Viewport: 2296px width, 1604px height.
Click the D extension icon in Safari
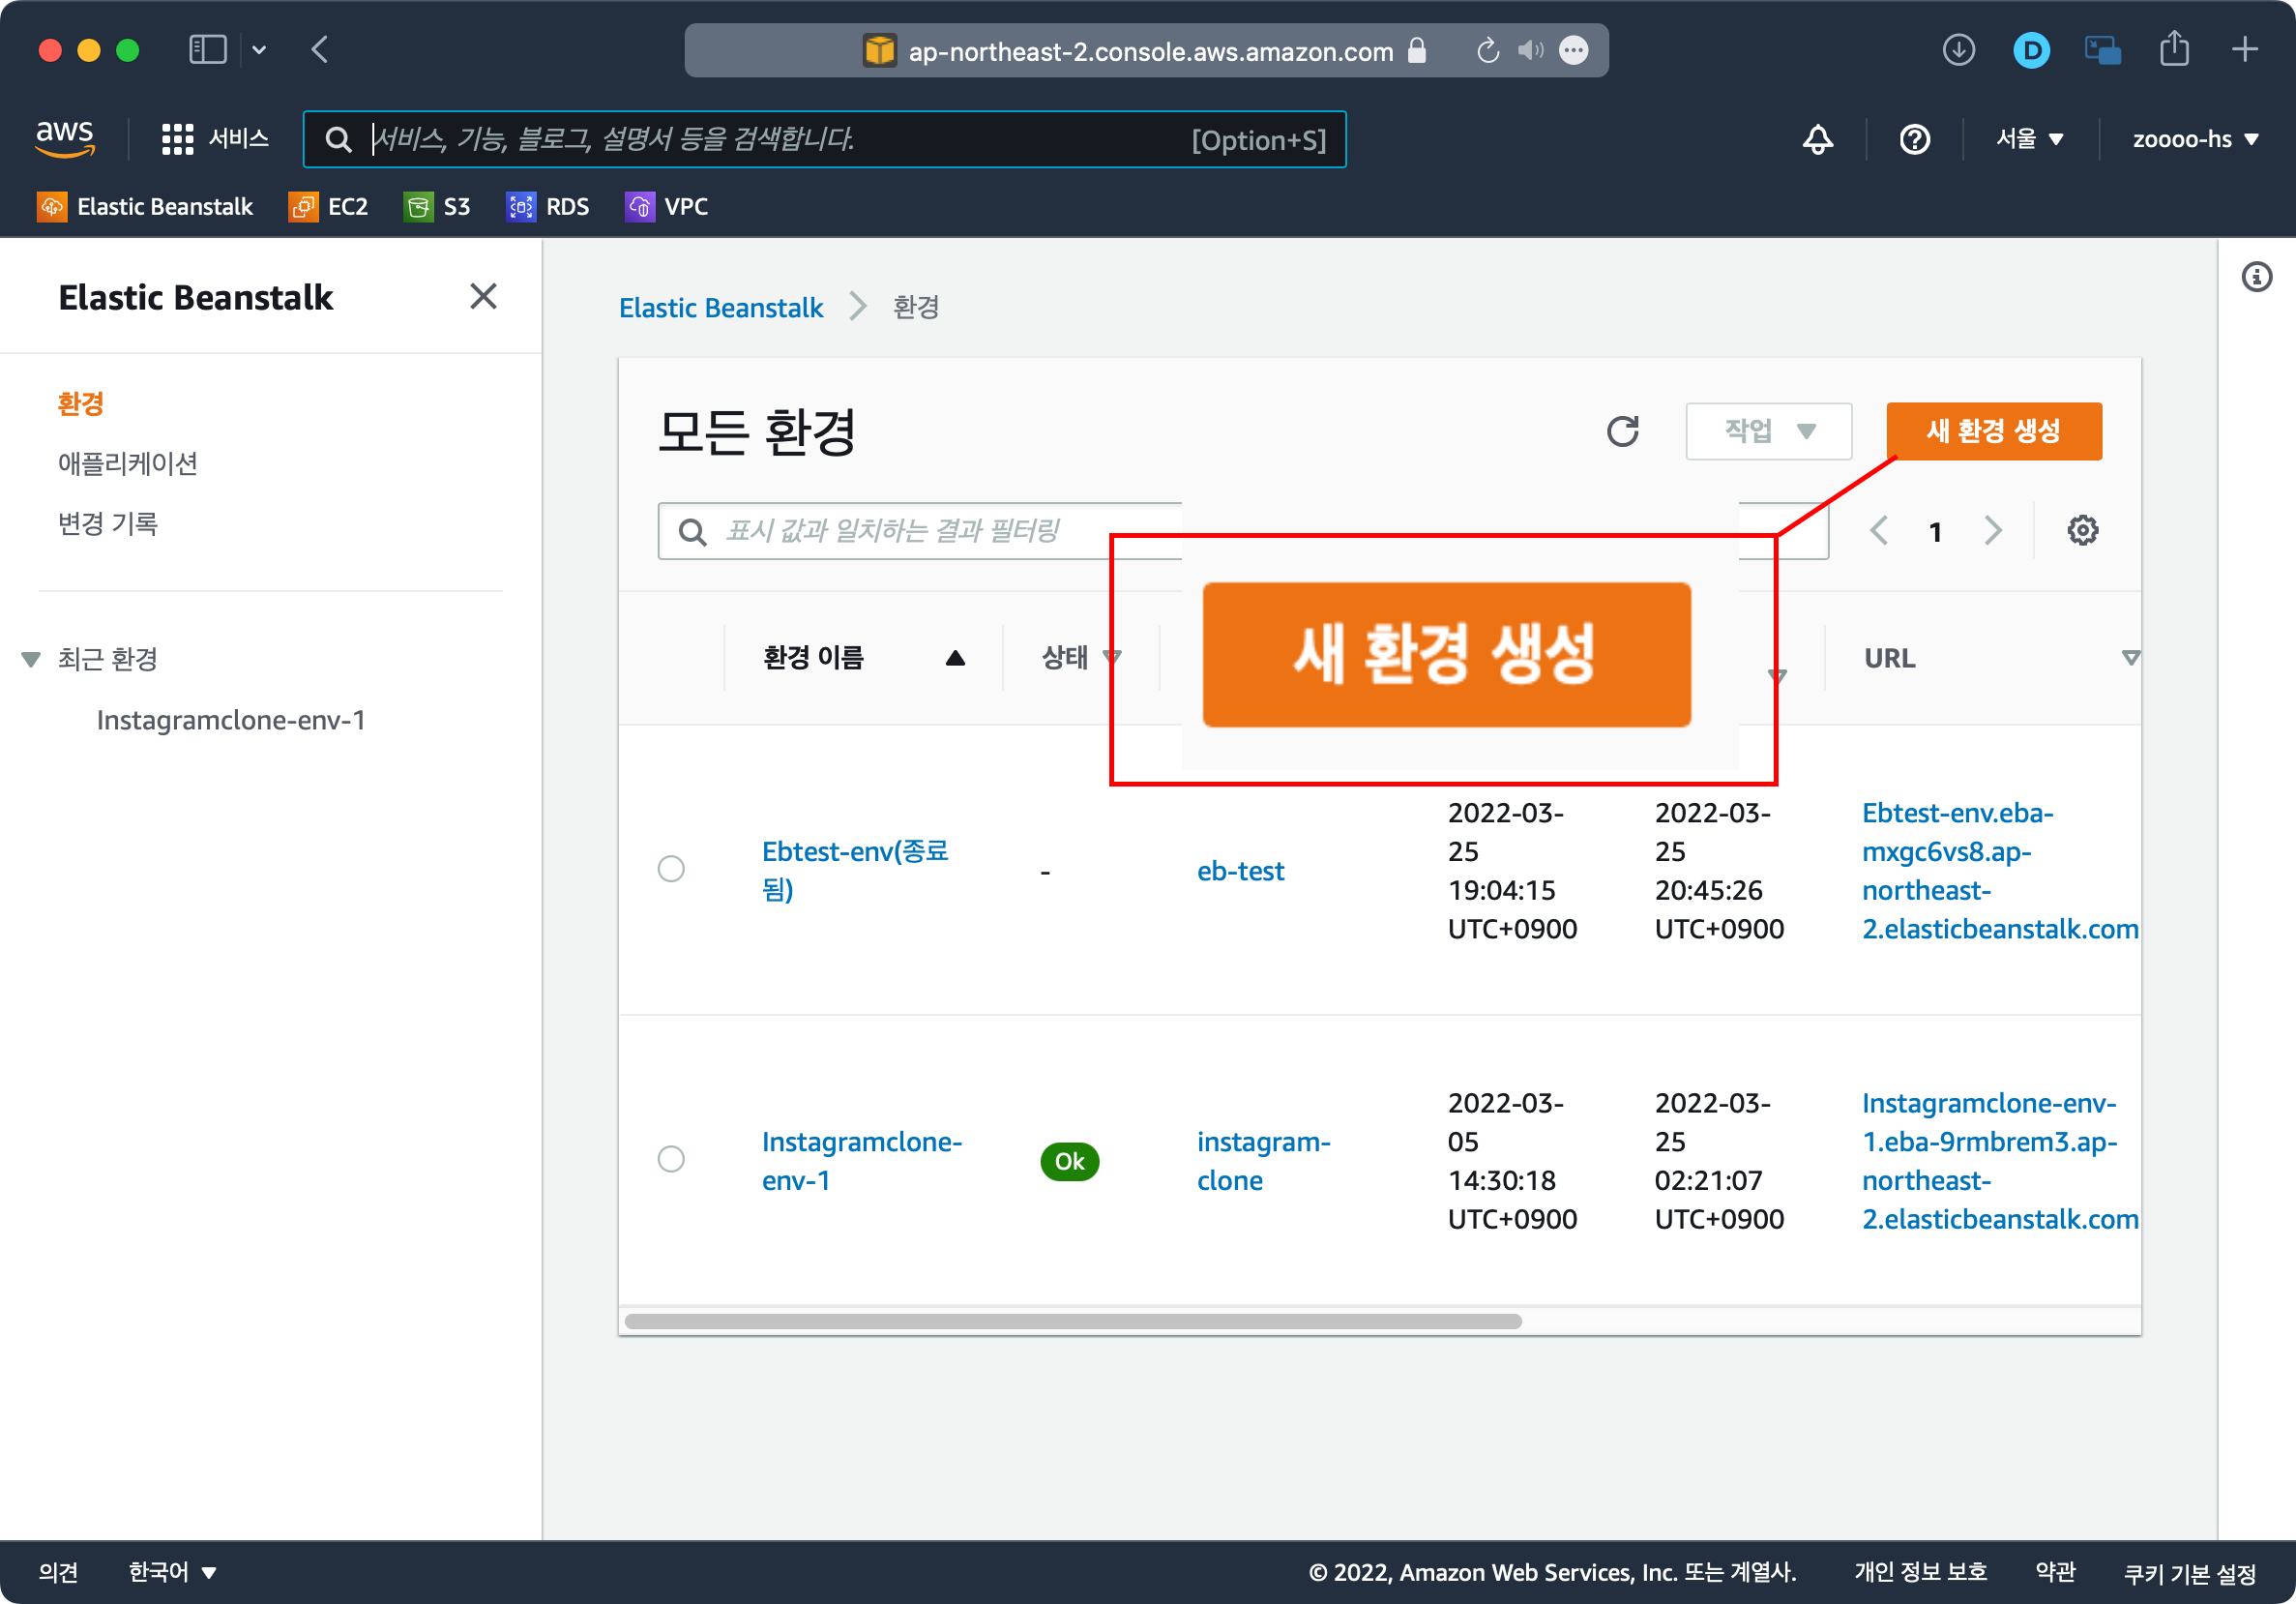coord(2031,50)
